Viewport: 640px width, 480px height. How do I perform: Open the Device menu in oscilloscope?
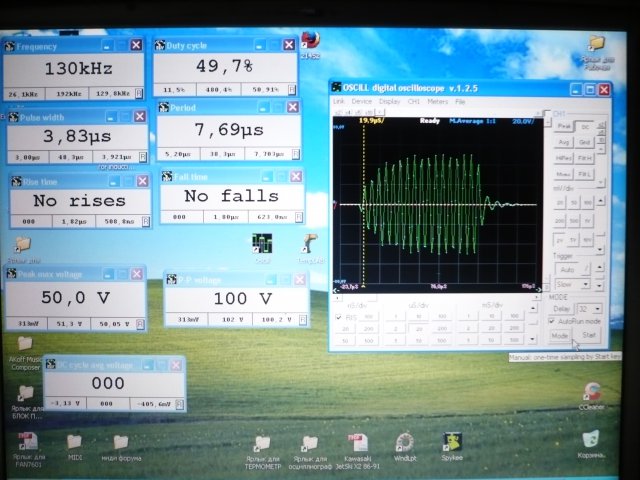(x=361, y=102)
